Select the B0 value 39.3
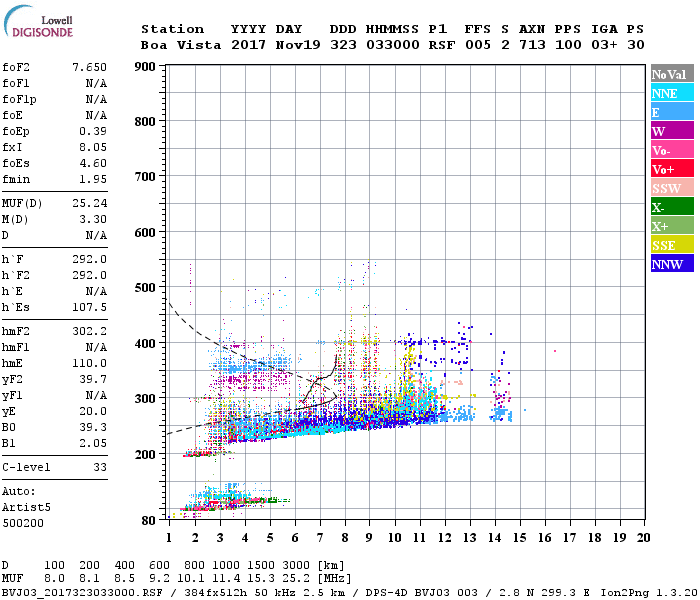The image size is (700, 600). click(93, 428)
